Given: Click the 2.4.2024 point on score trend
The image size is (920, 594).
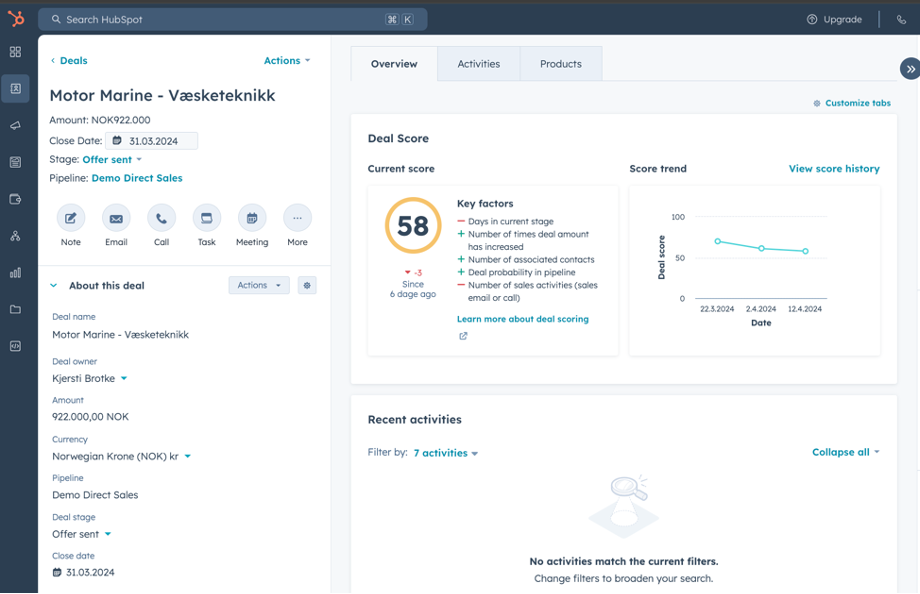Looking at the screenshot, I should (x=762, y=248).
